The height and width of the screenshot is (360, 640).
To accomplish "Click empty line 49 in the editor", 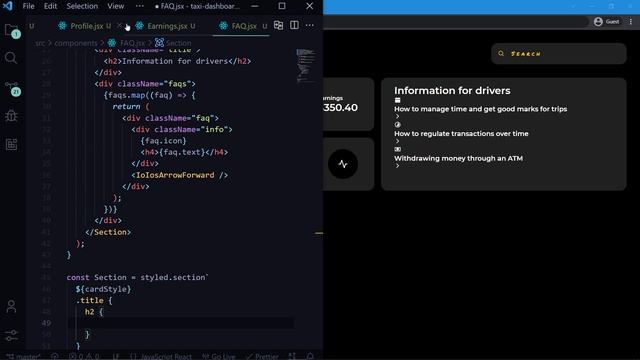I will [180, 323].
